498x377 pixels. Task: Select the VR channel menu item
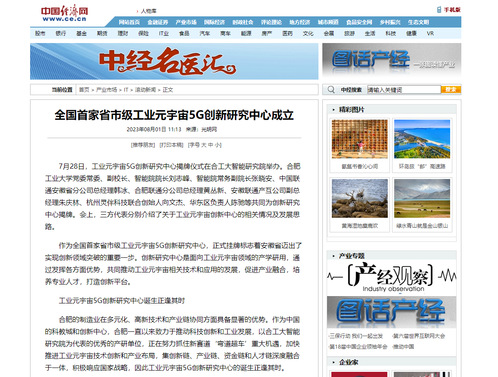coord(430,33)
